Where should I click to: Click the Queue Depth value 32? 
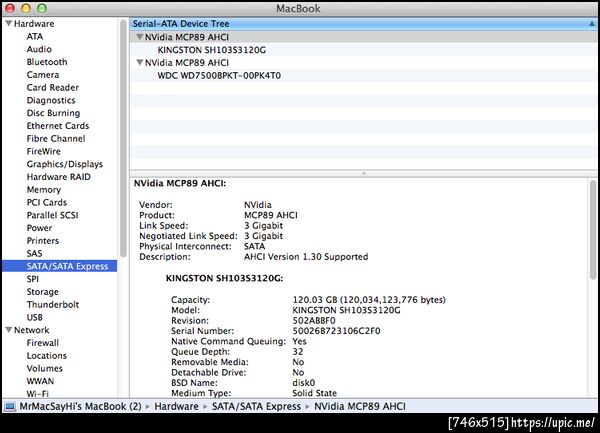[x=298, y=352]
